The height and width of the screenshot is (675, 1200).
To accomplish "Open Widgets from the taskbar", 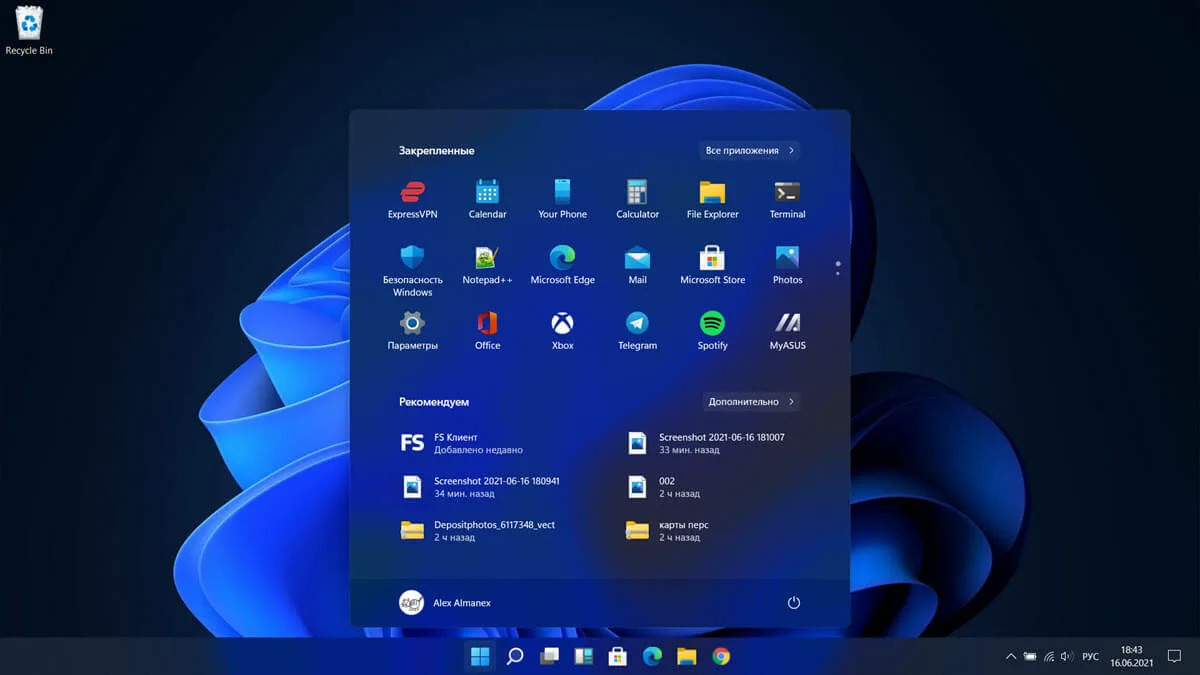I will [x=583, y=656].
